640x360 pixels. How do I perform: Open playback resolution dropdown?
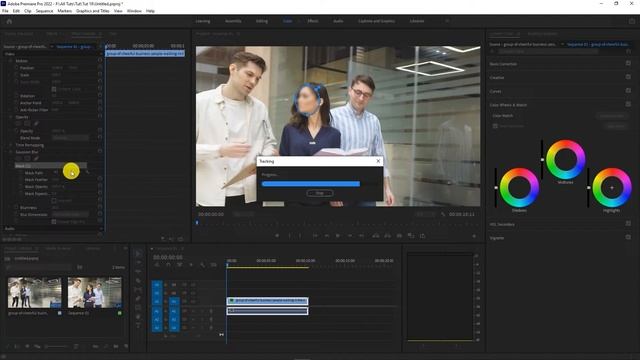(425, 214)
